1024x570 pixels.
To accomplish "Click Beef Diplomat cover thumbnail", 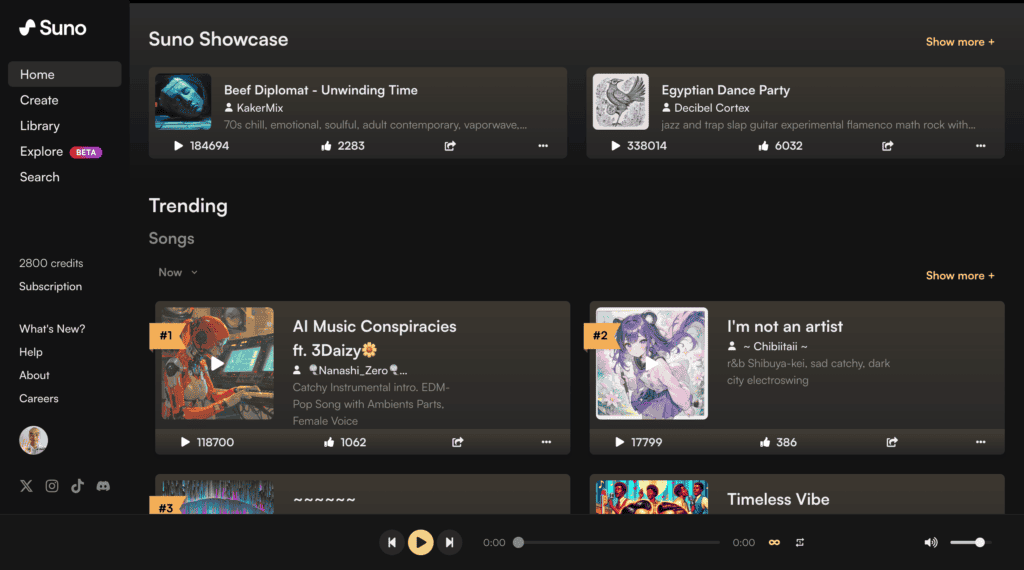I will tap(183, 102).
